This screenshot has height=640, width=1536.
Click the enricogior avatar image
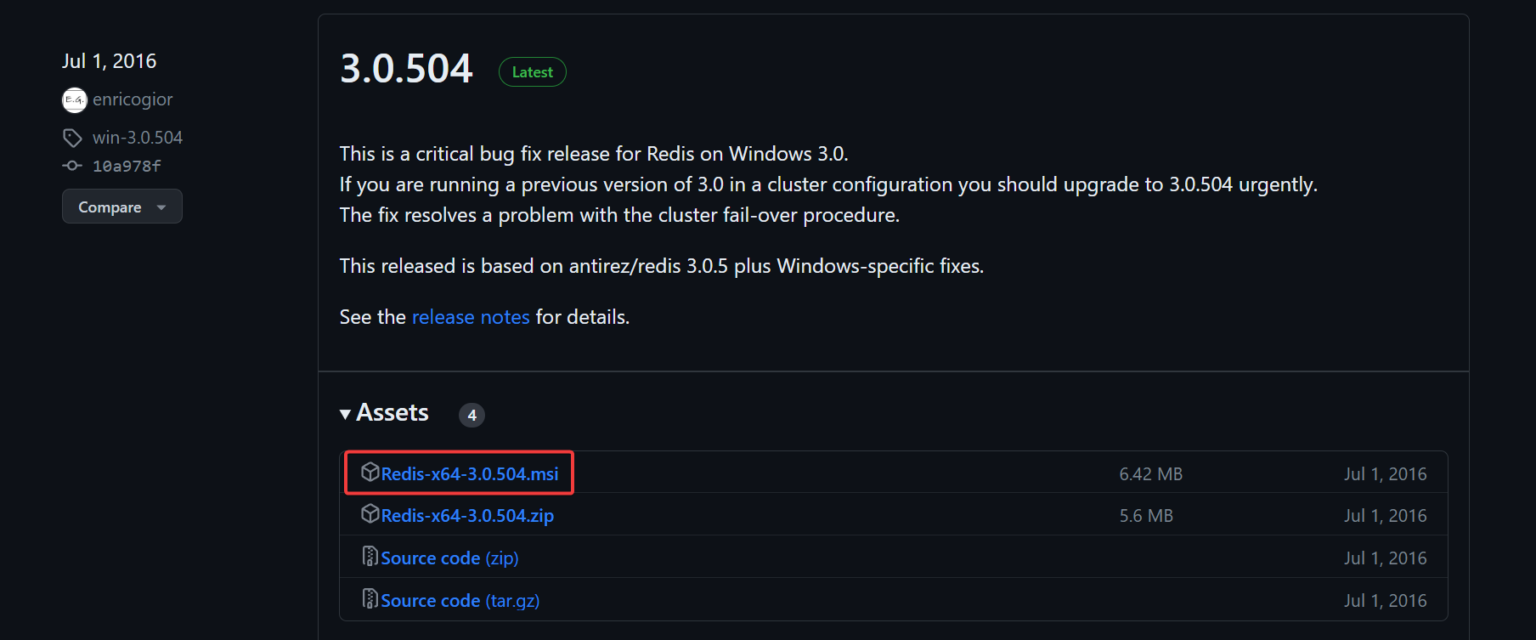click(74, 100)
